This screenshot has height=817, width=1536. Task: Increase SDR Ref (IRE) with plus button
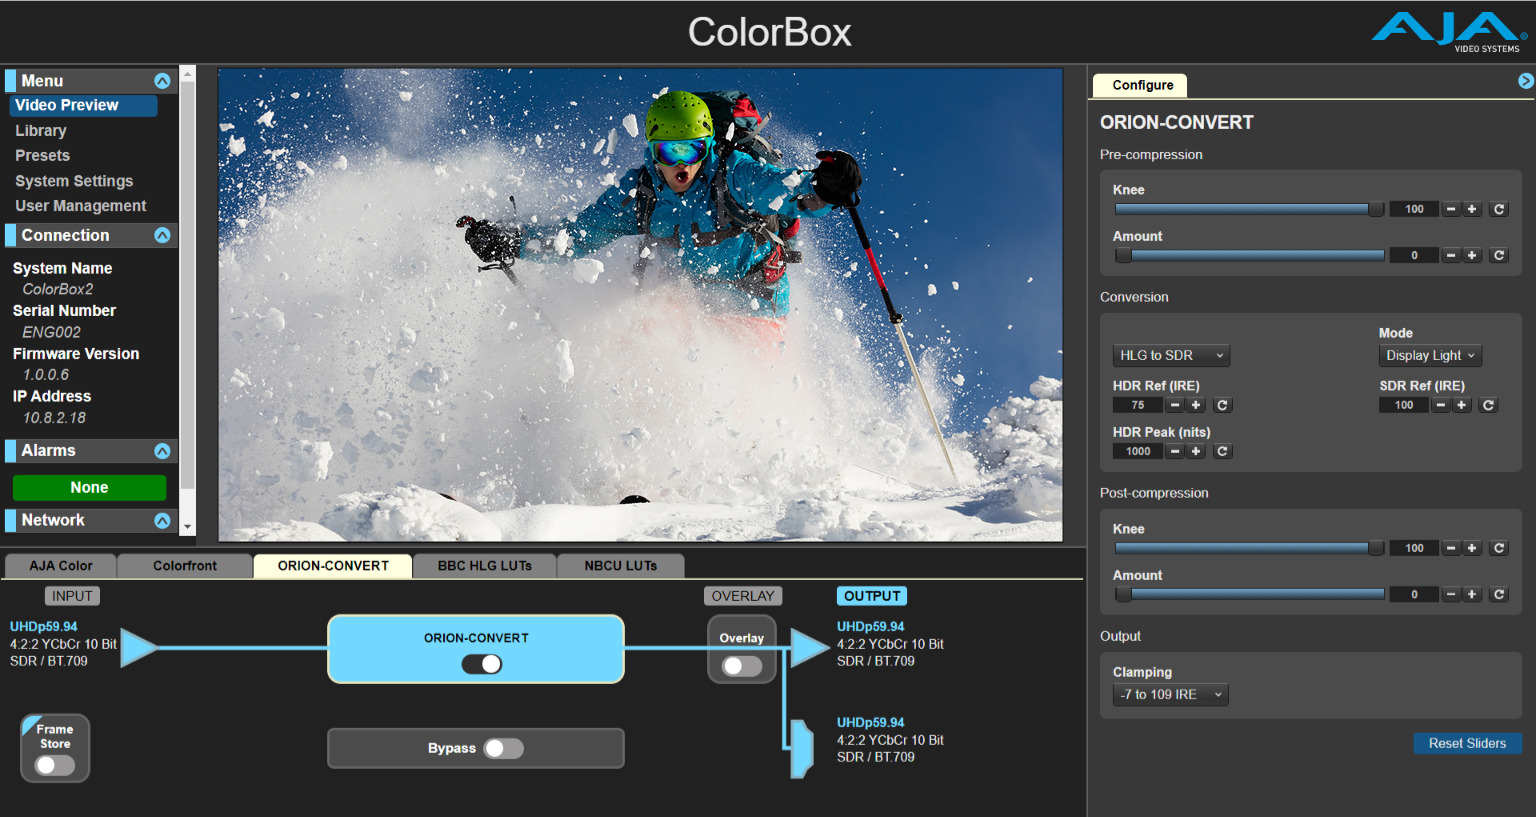(x=1462, y=405)
